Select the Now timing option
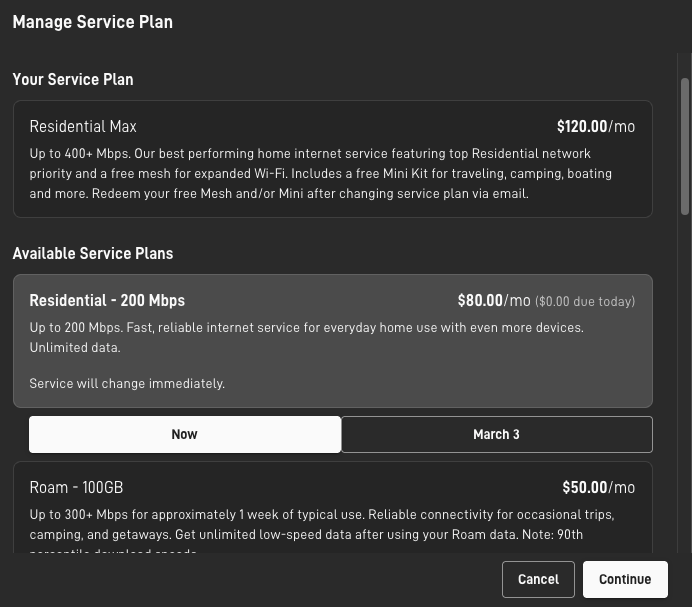The image size is (692, 607). pos(184,434)
